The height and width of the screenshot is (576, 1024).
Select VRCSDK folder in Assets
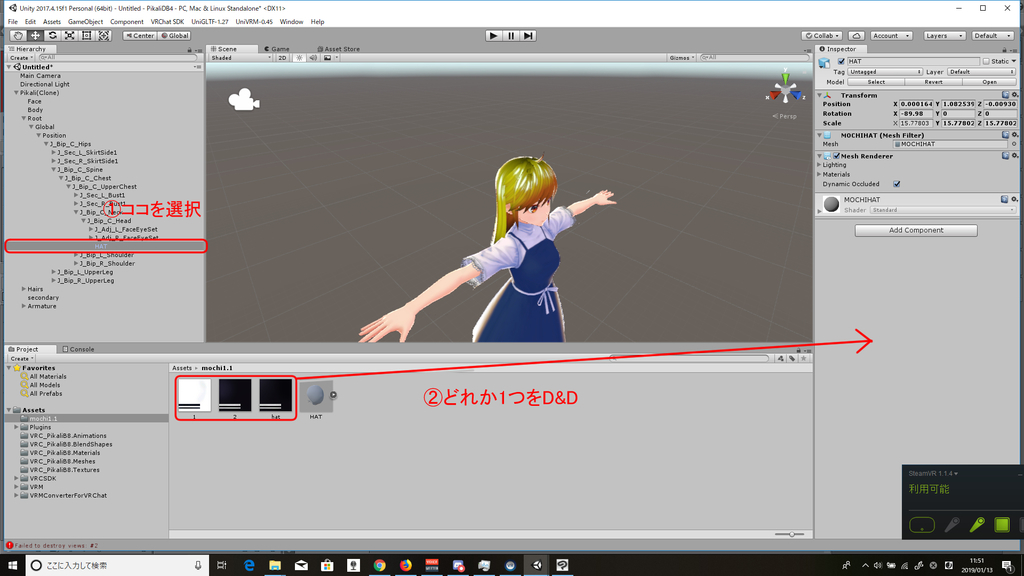point(42,478)
